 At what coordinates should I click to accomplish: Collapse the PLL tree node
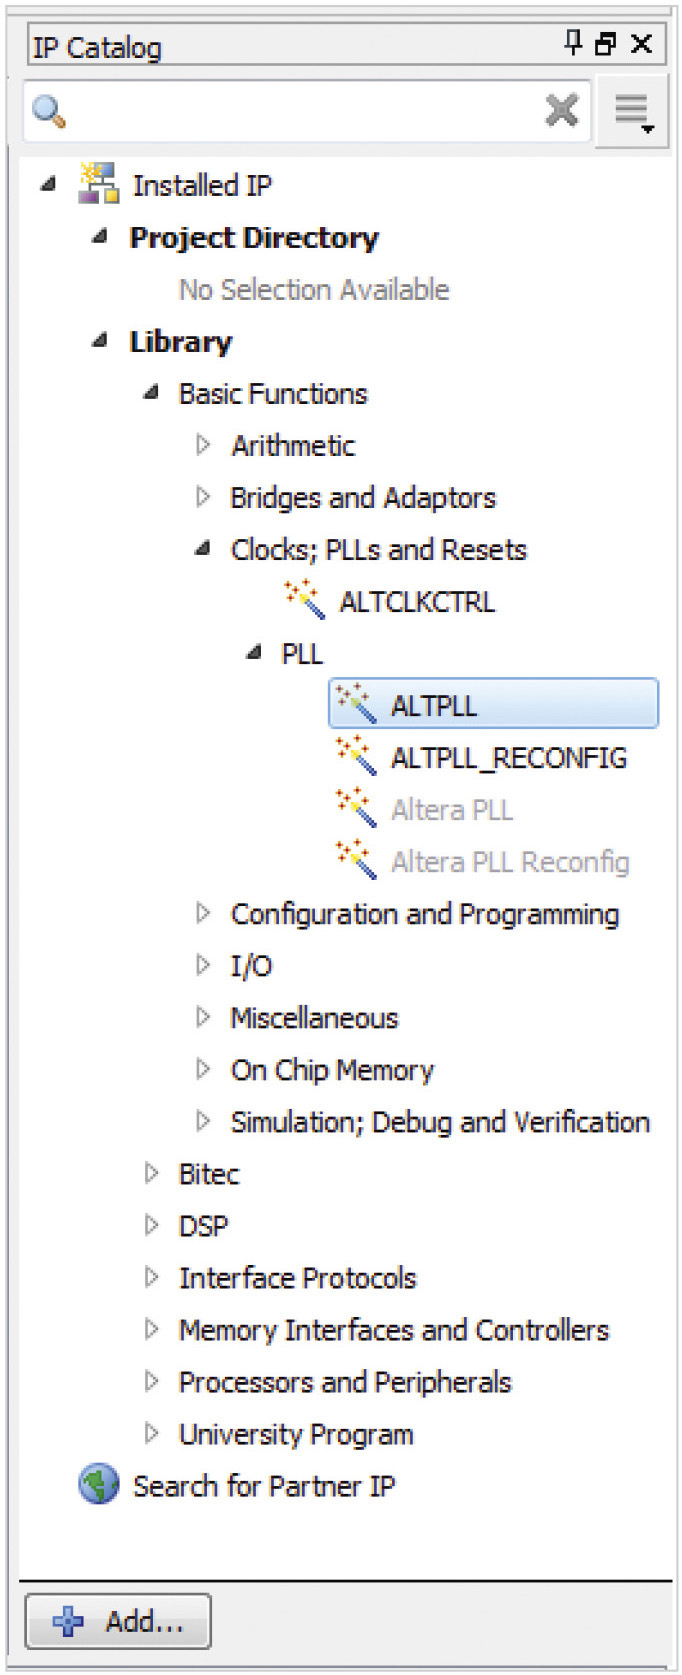(x=254, y=653)
